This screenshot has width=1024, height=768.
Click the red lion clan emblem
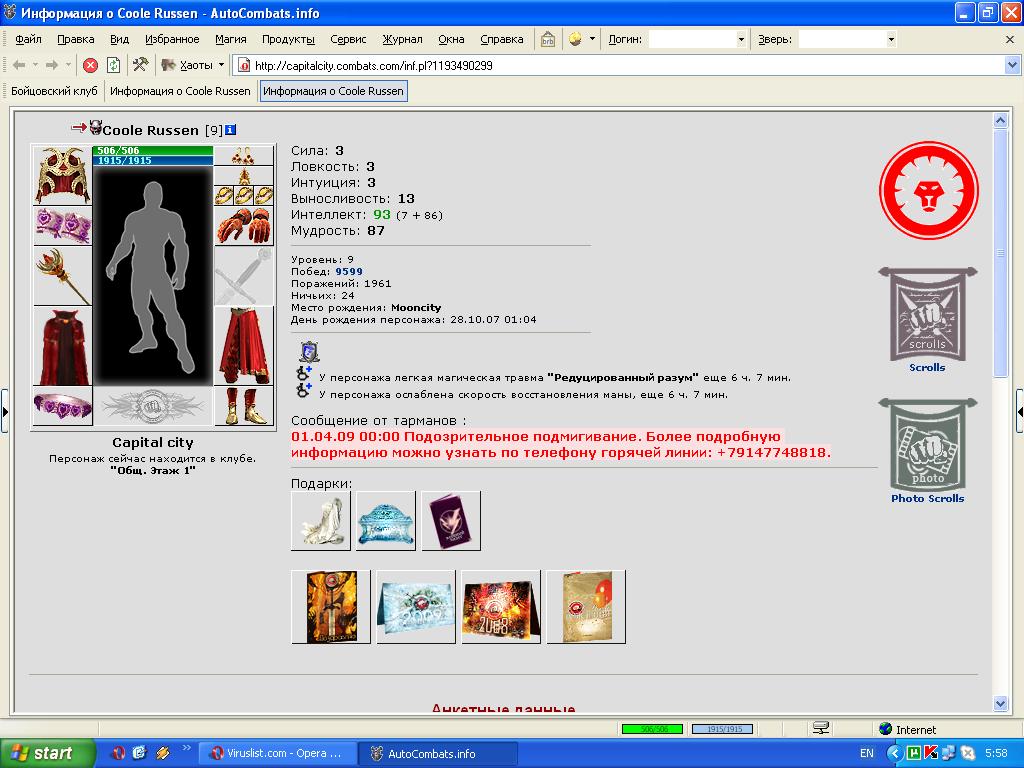point(928,191)
